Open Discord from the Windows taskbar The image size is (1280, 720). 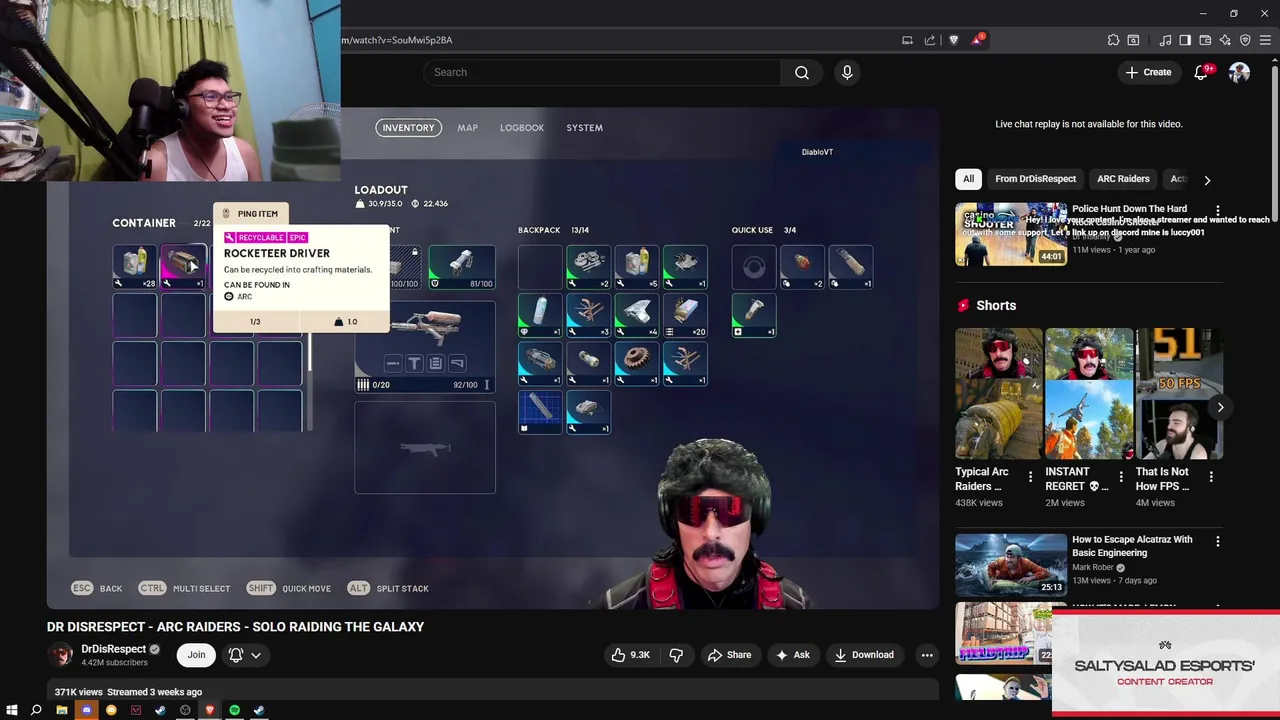86,710
